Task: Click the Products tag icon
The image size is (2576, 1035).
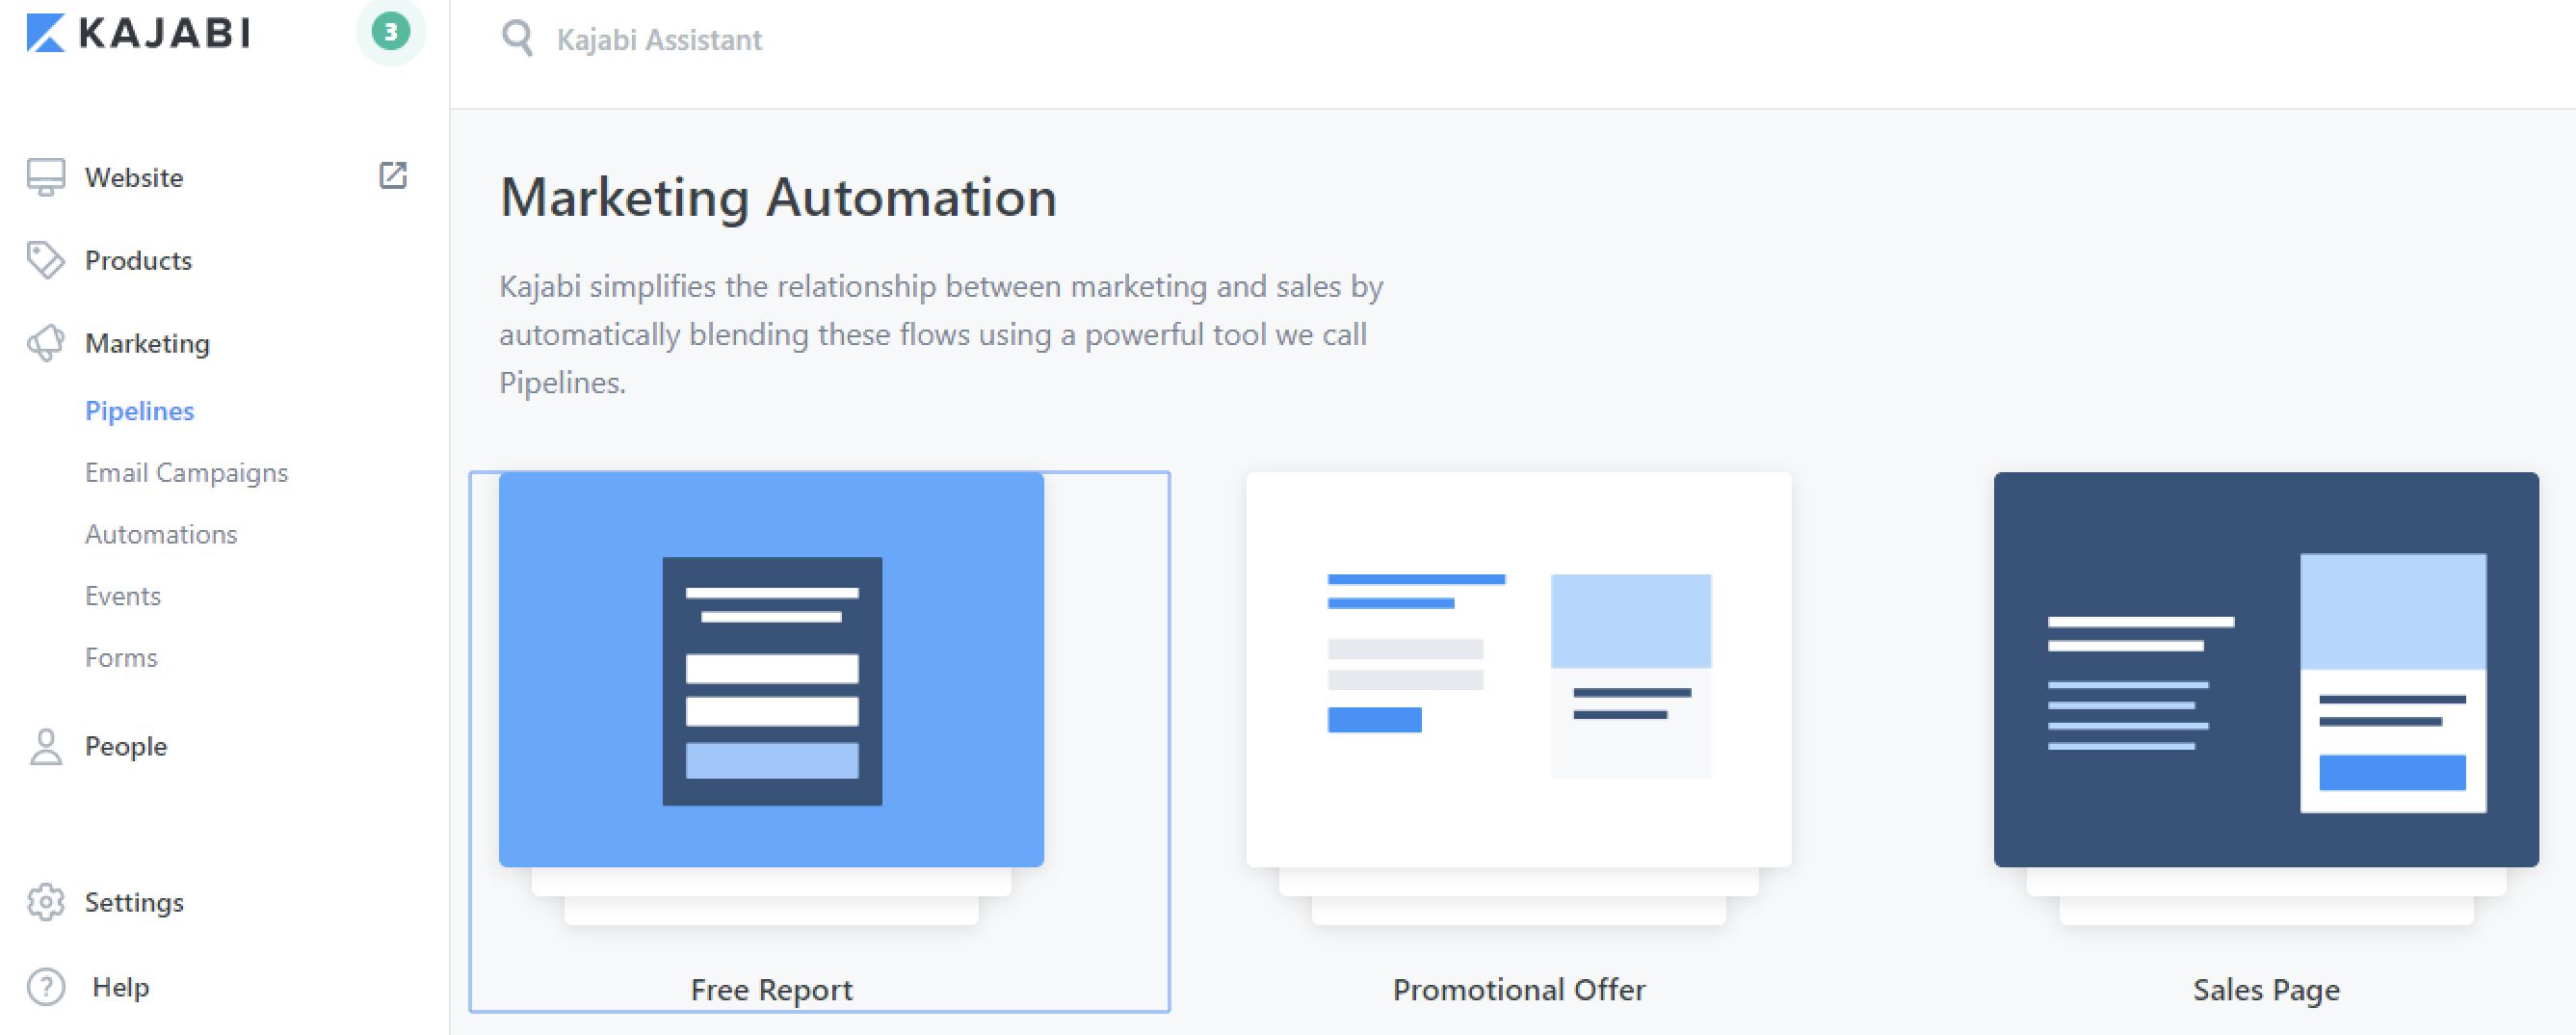Action: tap(46, 260)
